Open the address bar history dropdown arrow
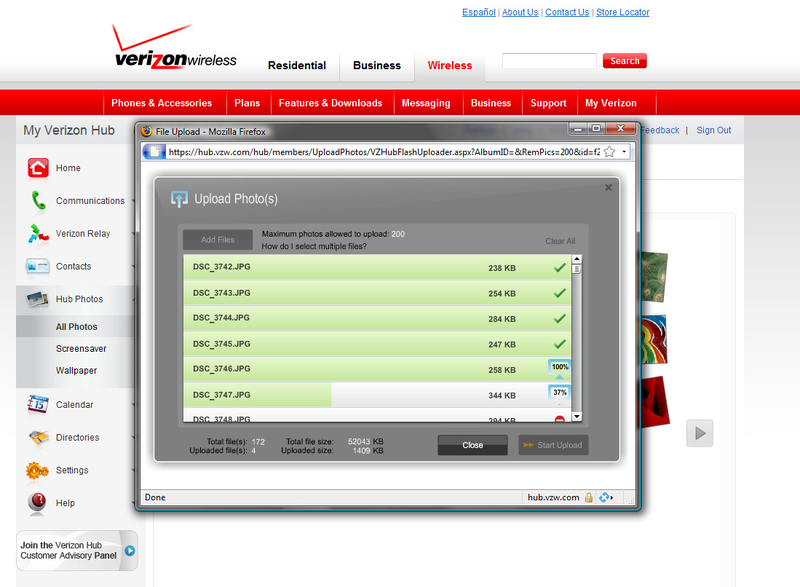The height and width of the screenshot is (587, 800). 624,152
